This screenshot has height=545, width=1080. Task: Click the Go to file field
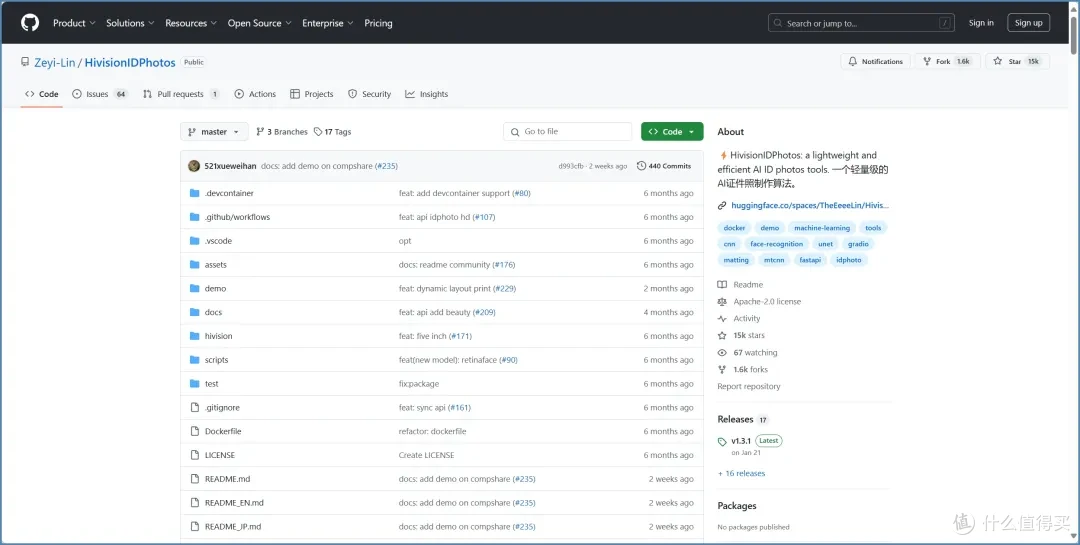coord(568,132)
